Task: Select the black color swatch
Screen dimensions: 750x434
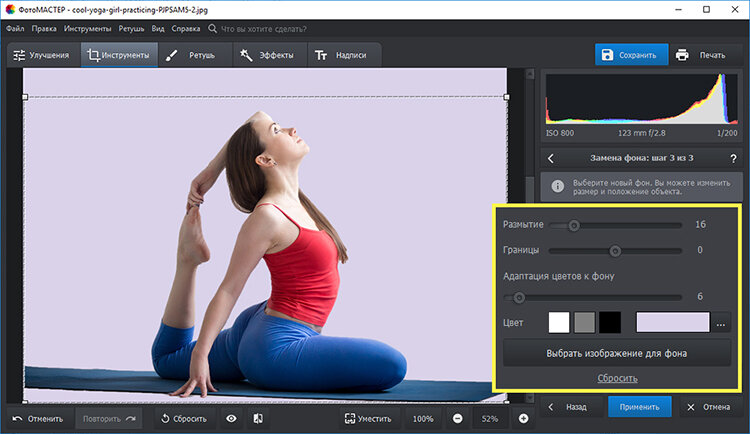Action: [x=610, y=322]
